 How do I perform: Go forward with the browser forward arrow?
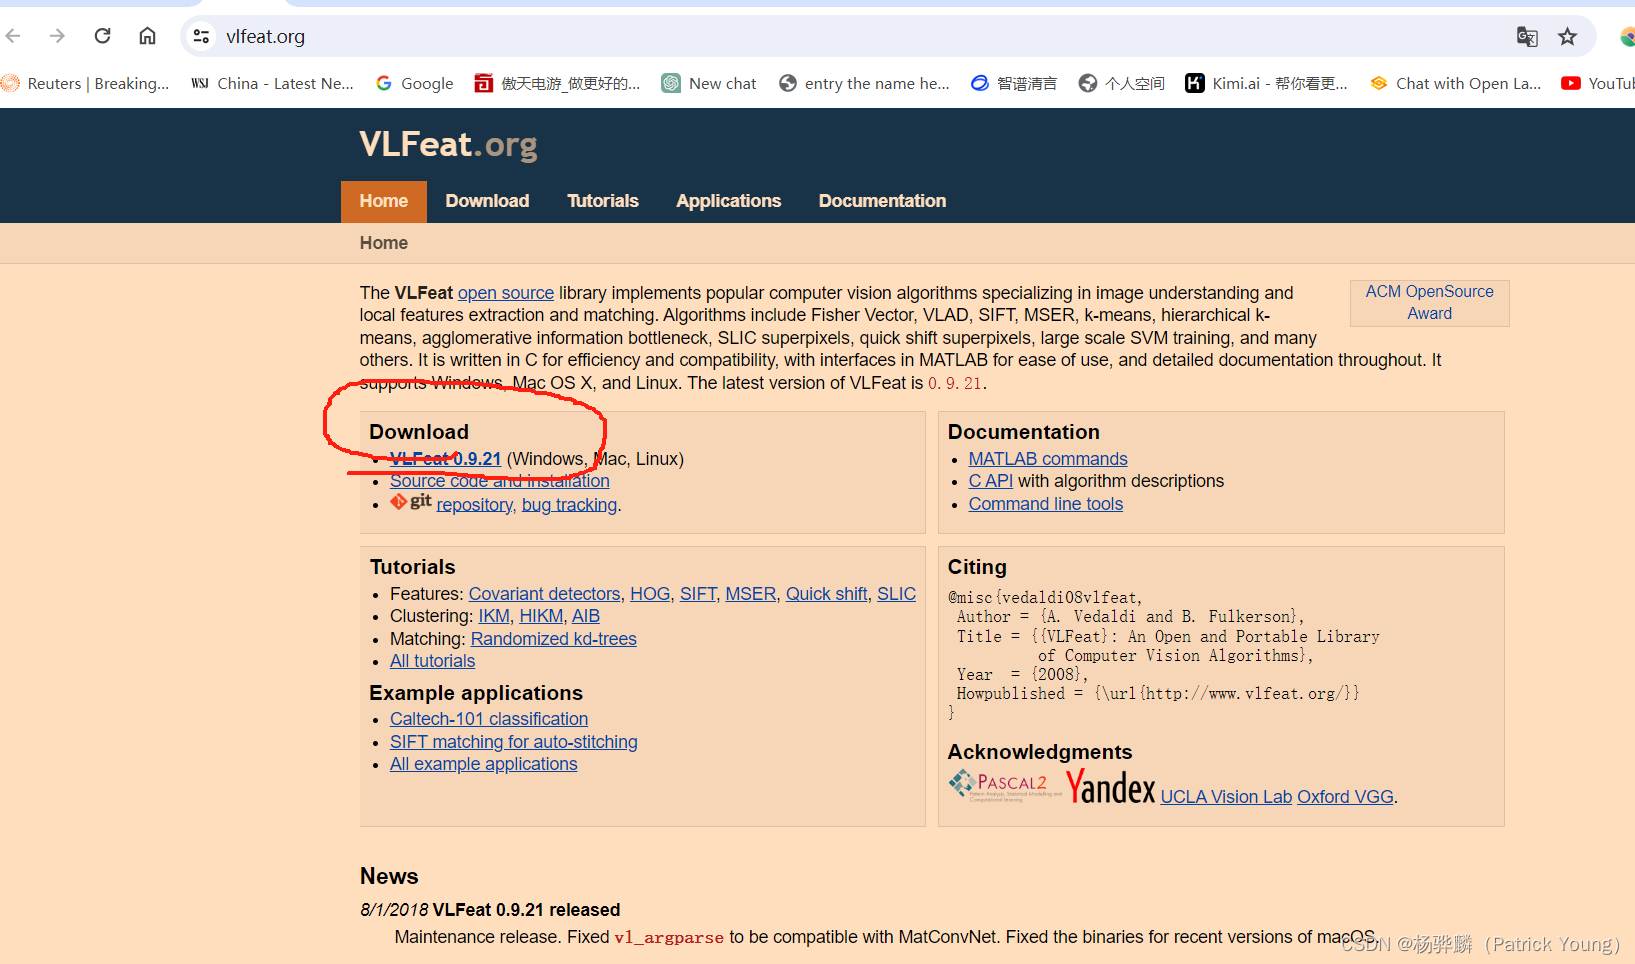[x=57, y=36]
